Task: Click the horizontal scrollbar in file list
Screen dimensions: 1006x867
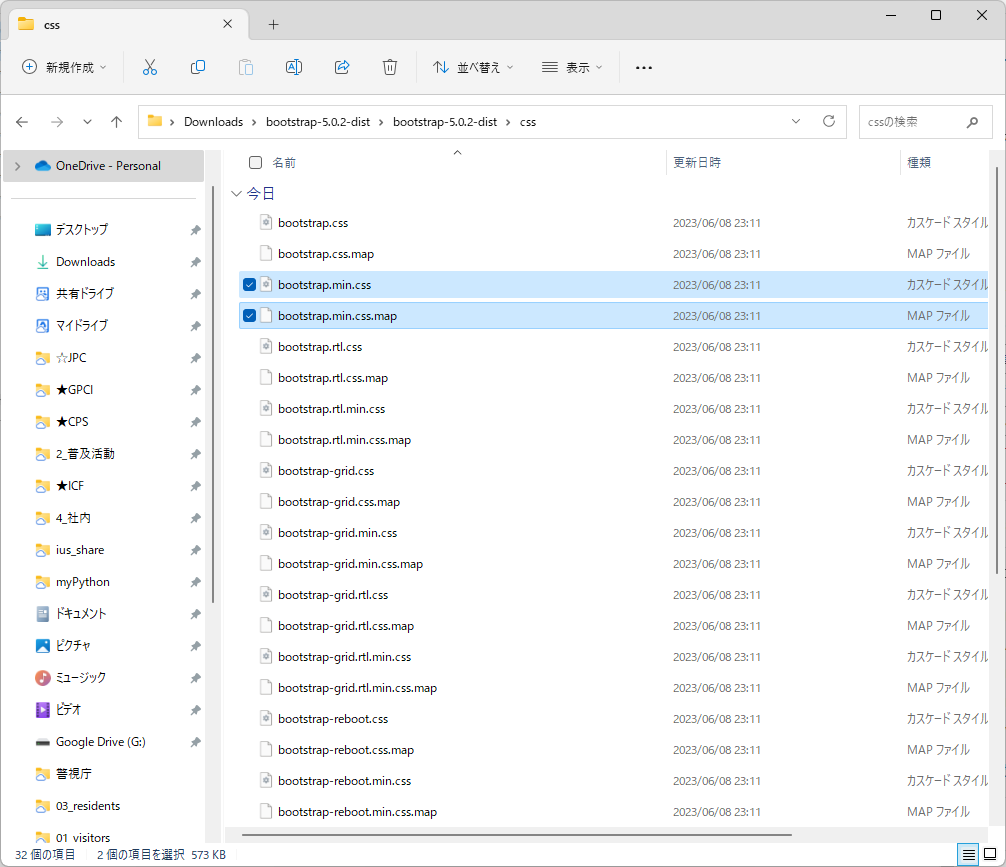Action: click(516, 834)
